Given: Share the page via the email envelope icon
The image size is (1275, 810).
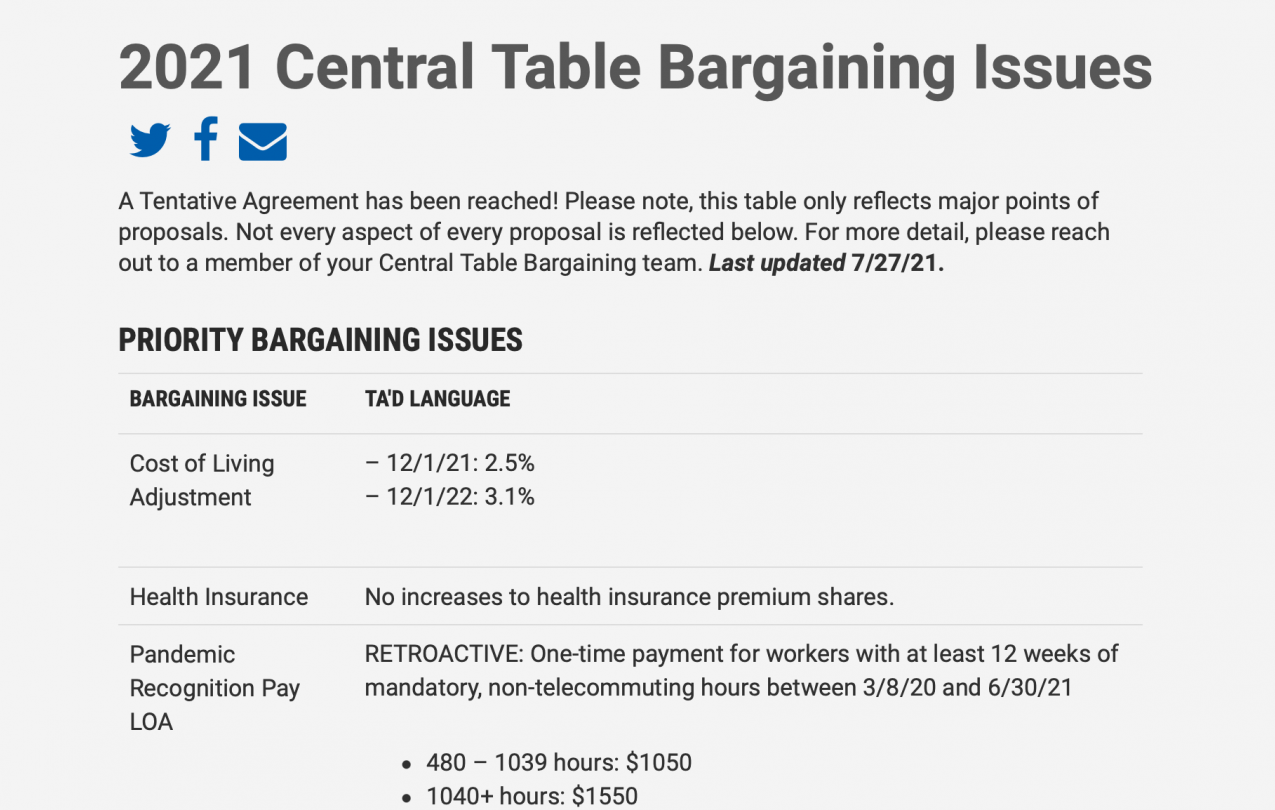Looking at the screenshot, I should click(x=263, y=142).
